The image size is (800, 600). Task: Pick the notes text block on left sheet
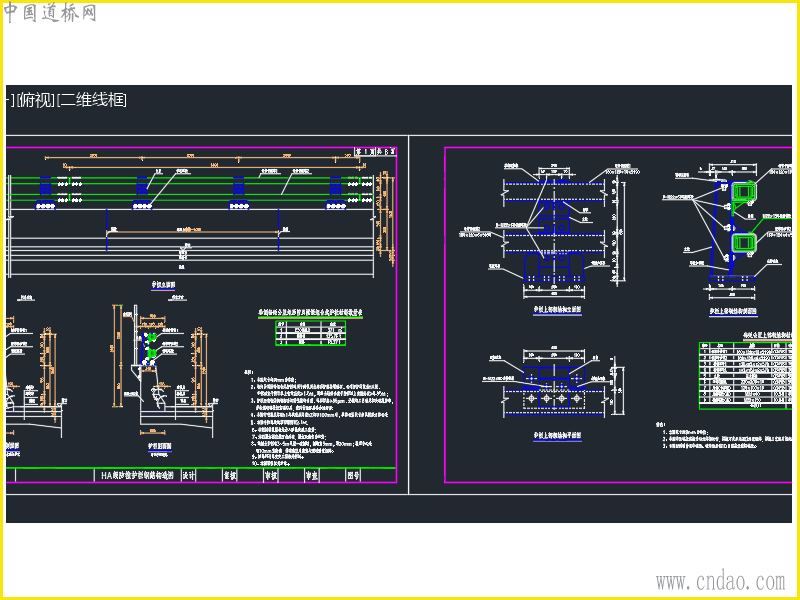(x=319, y=418)
